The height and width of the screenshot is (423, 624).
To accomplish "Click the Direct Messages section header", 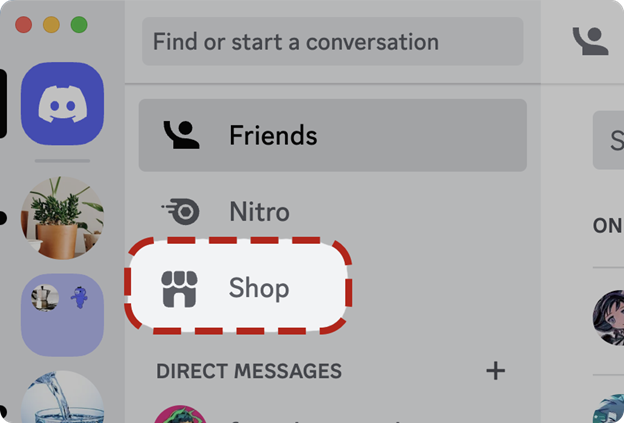I will tap(249, 371).
